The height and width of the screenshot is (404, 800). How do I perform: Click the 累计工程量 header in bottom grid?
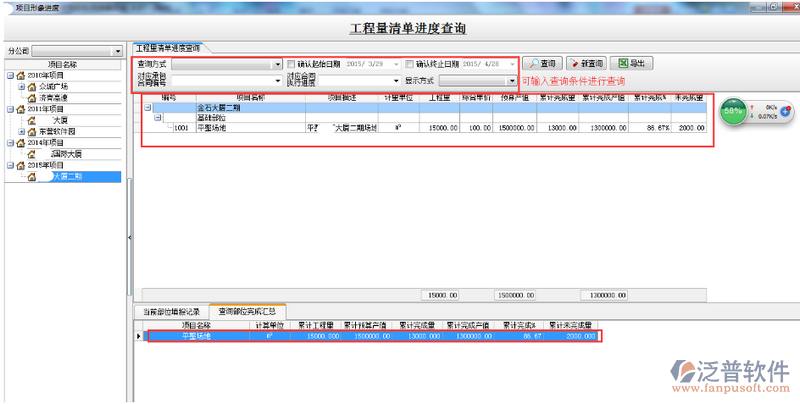tap(316, 325)
